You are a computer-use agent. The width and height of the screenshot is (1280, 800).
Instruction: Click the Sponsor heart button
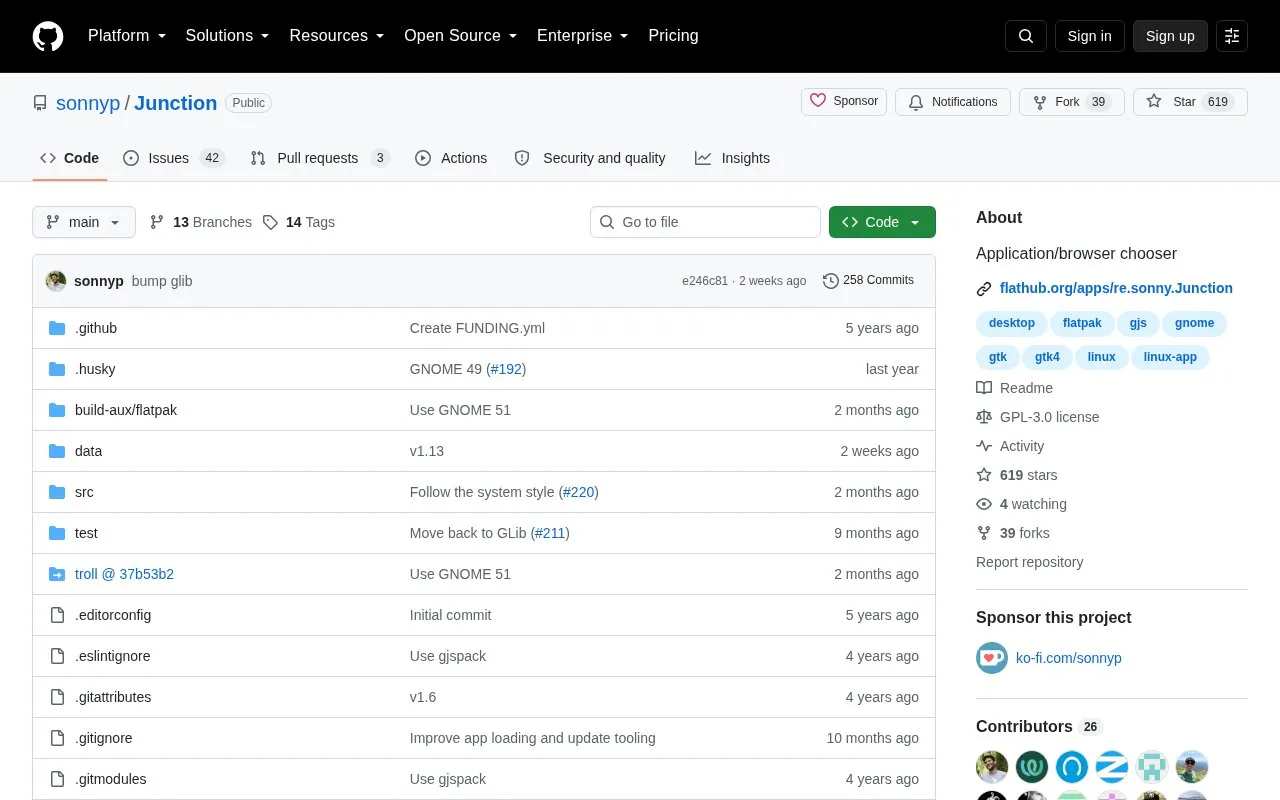(x=844, y=102)
